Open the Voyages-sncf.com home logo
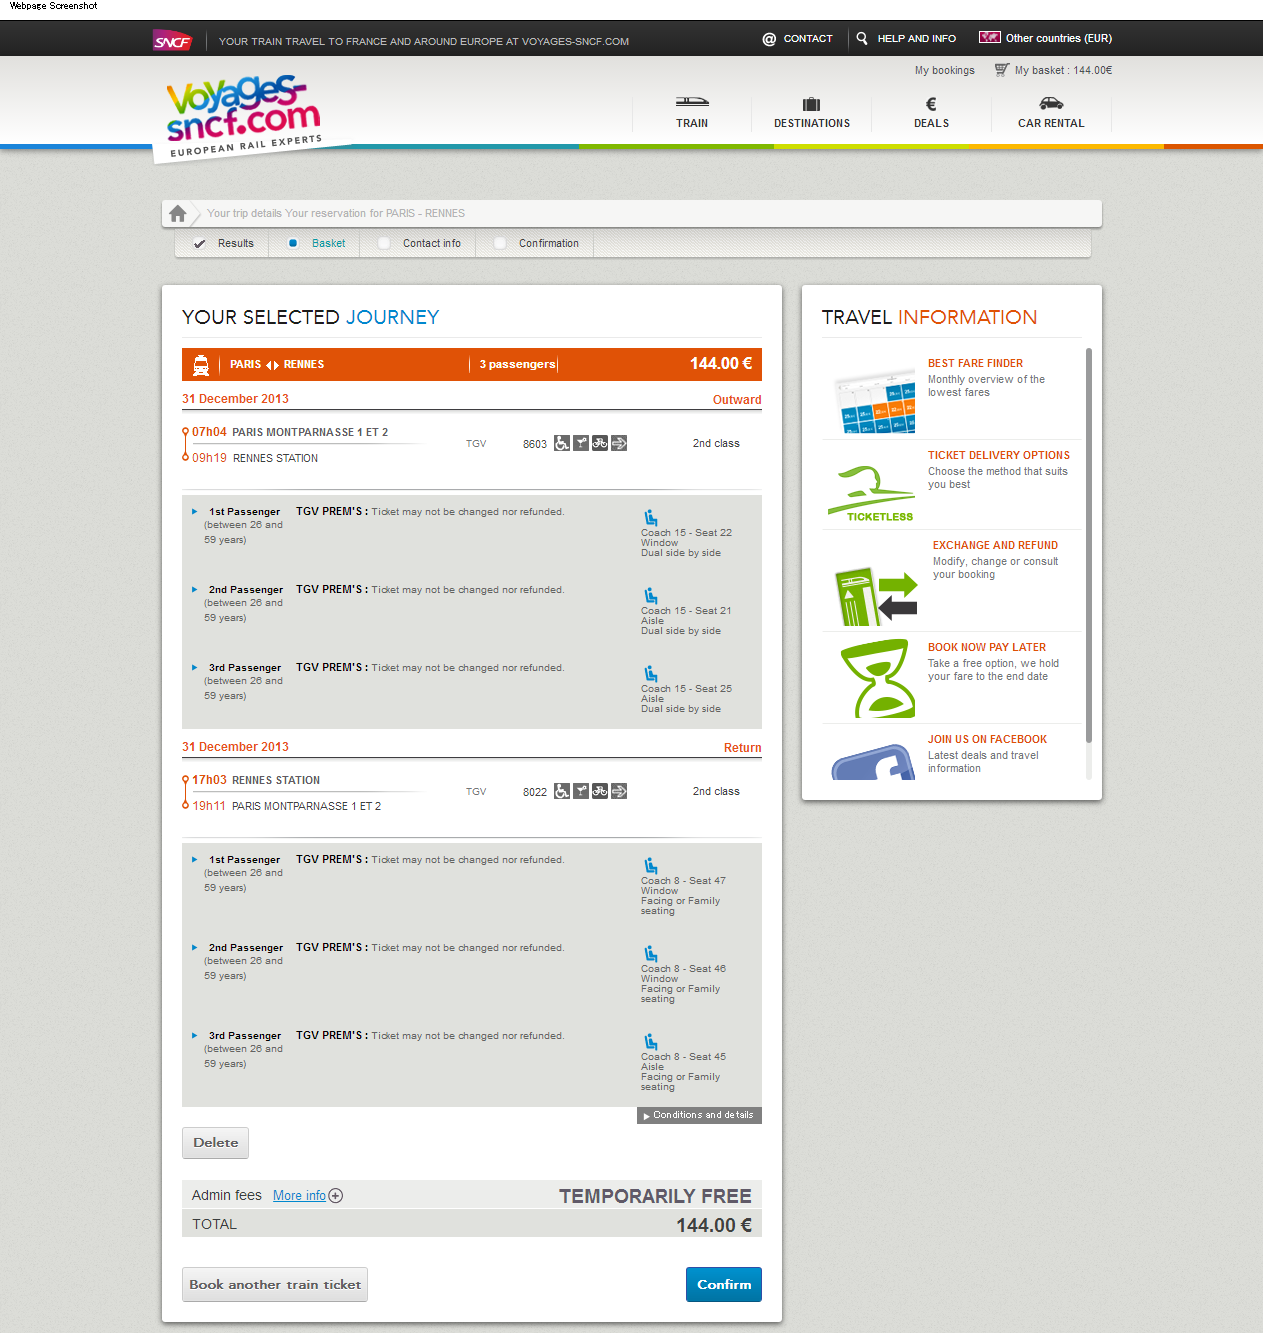Screen dimensions: 1263x1333 tap(243, 114)
